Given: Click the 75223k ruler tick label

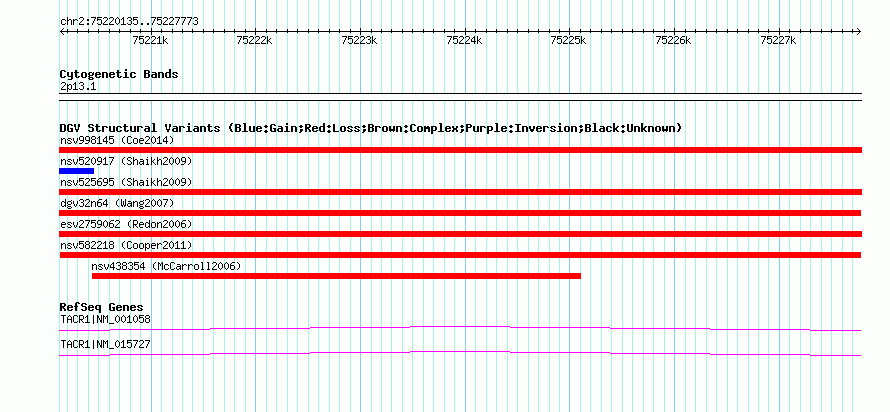Looking at the screenshot, I should point(360,40).
